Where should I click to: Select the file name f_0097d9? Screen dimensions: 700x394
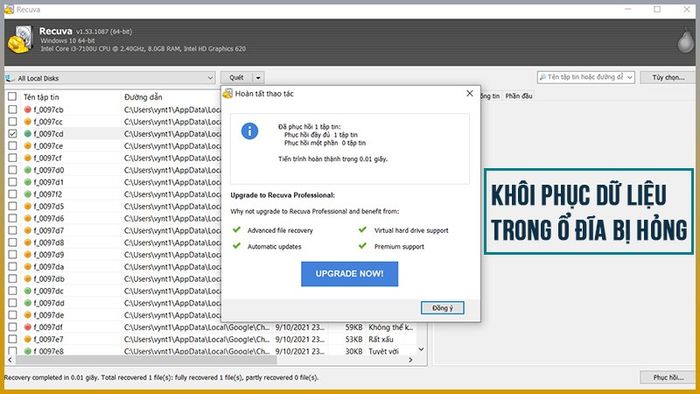(x=49, y=254)
